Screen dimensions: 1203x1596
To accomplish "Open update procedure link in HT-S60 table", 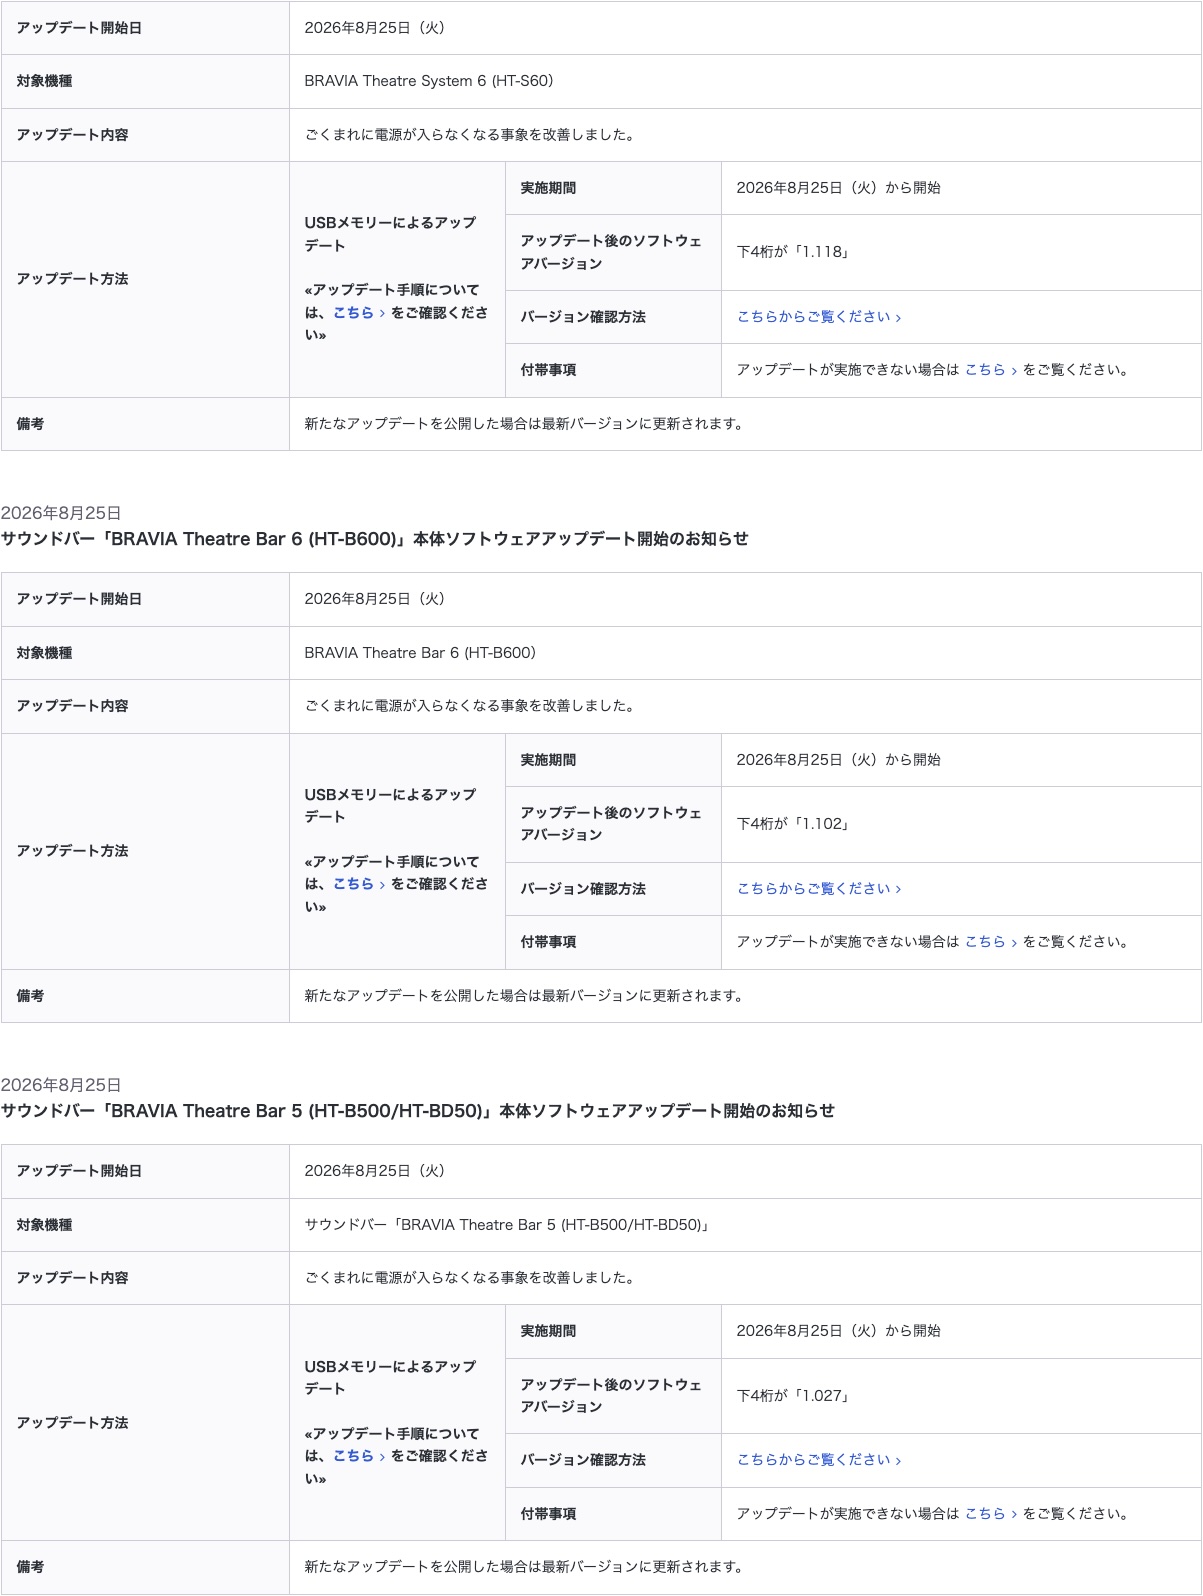I will 359,312.
